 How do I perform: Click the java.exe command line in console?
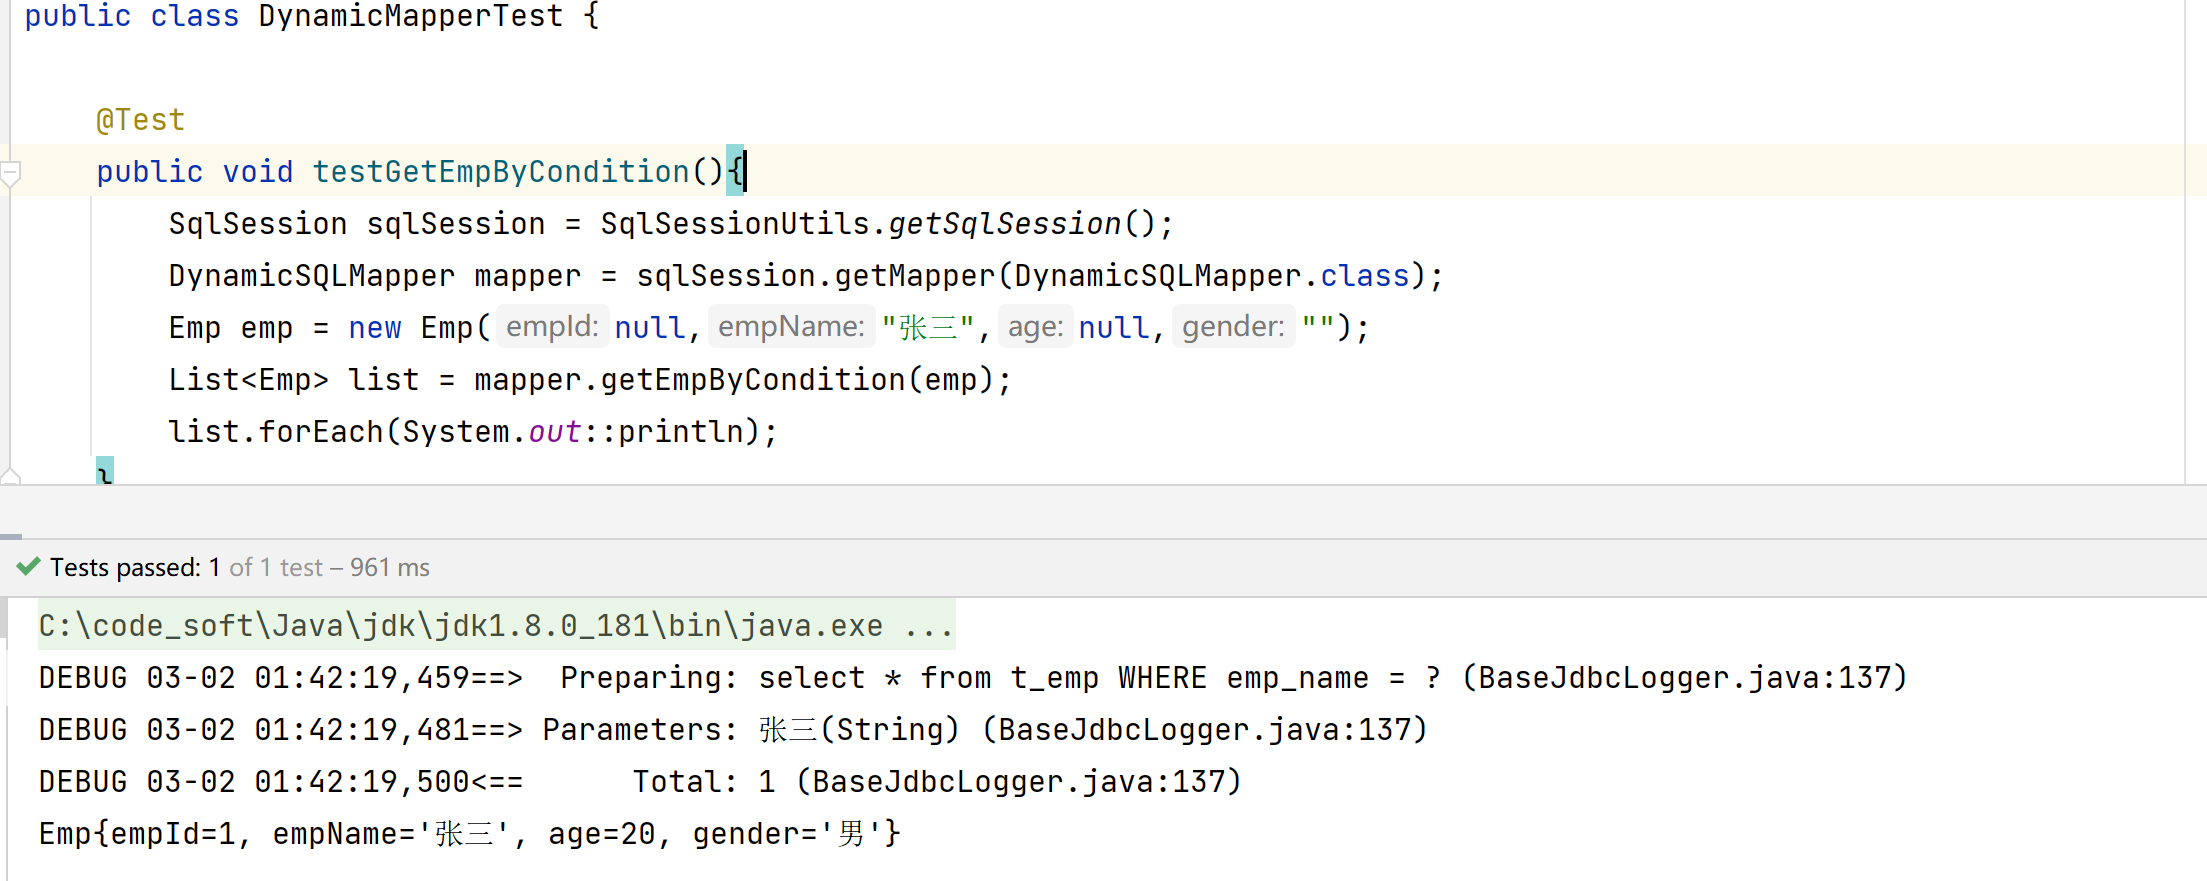[x=496, y=626]
